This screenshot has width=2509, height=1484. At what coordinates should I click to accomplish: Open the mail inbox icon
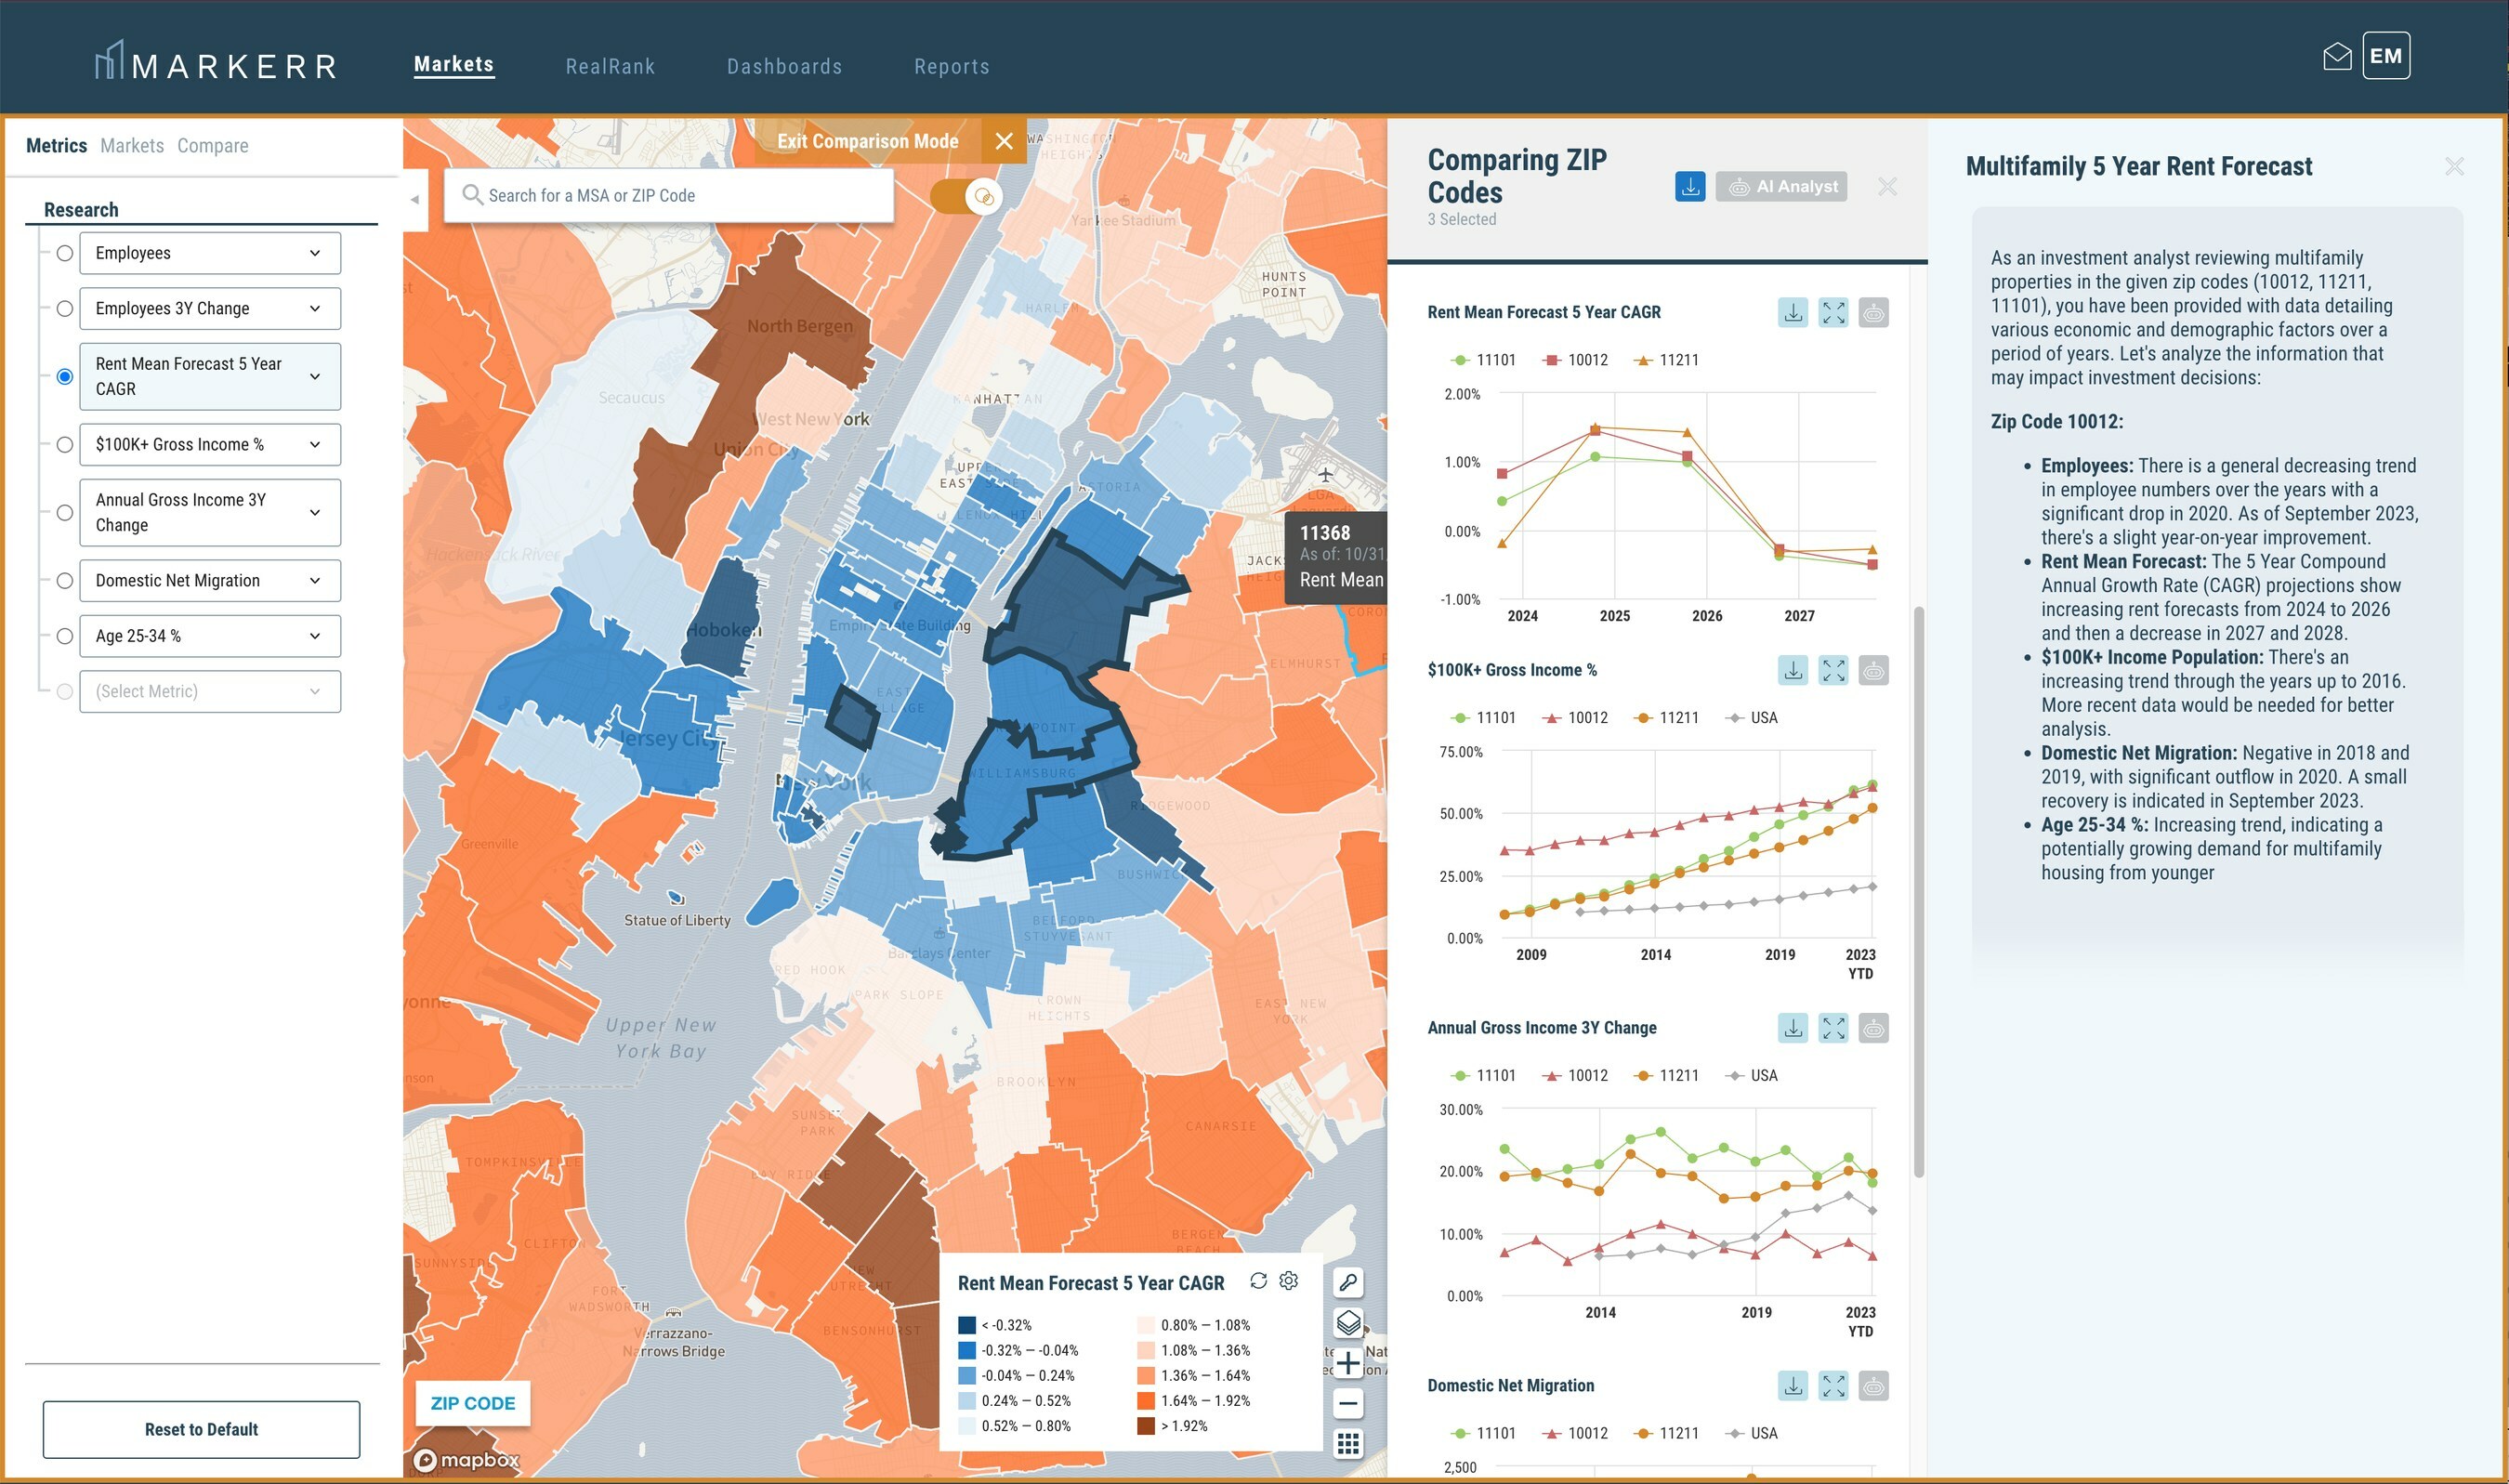2336,56
